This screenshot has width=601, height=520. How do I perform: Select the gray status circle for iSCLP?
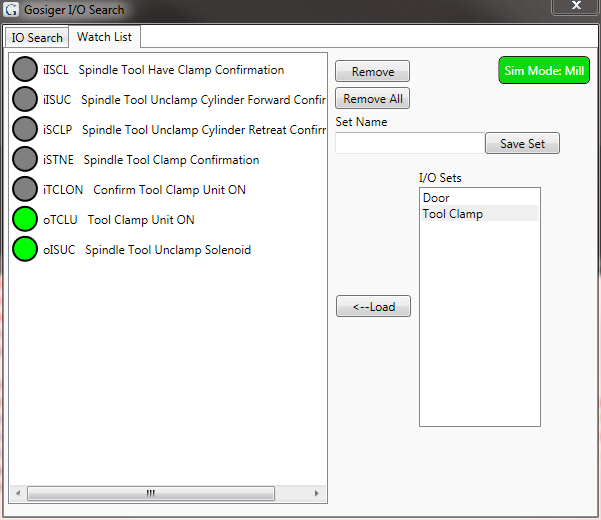25,130
